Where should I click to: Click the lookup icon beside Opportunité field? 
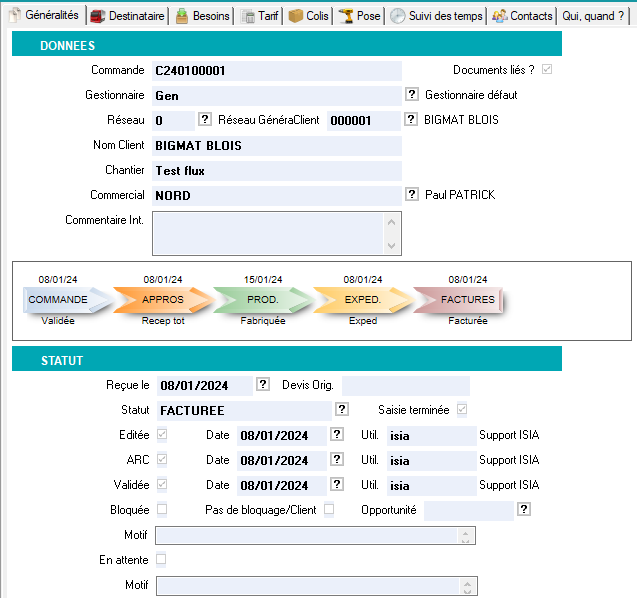point(524,509)
